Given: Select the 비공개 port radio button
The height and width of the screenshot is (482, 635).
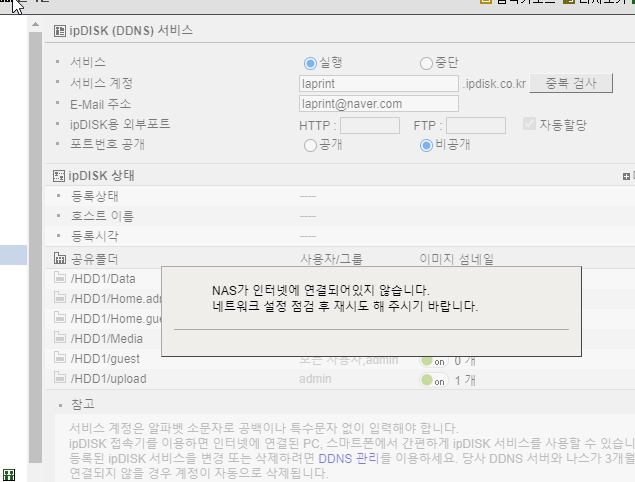Looking at the screenshot, I should pos(426,145).
